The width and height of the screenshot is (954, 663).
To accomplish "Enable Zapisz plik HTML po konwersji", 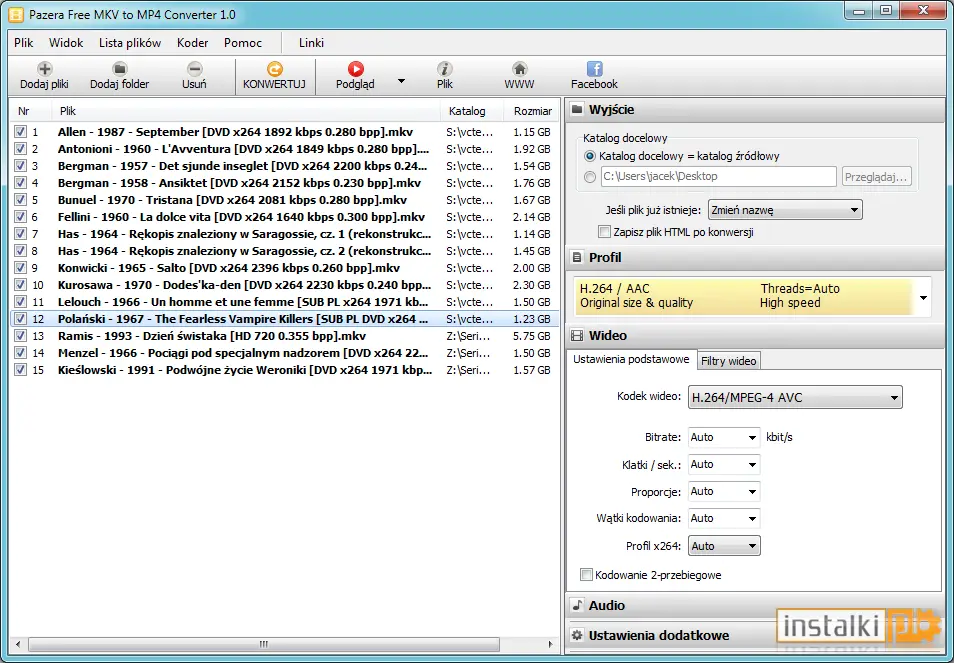I will coord(604,232).
